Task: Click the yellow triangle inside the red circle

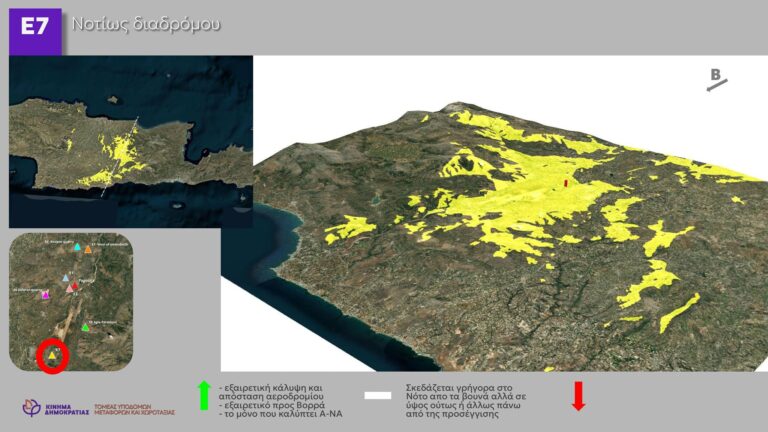Action: click(52, 355)
